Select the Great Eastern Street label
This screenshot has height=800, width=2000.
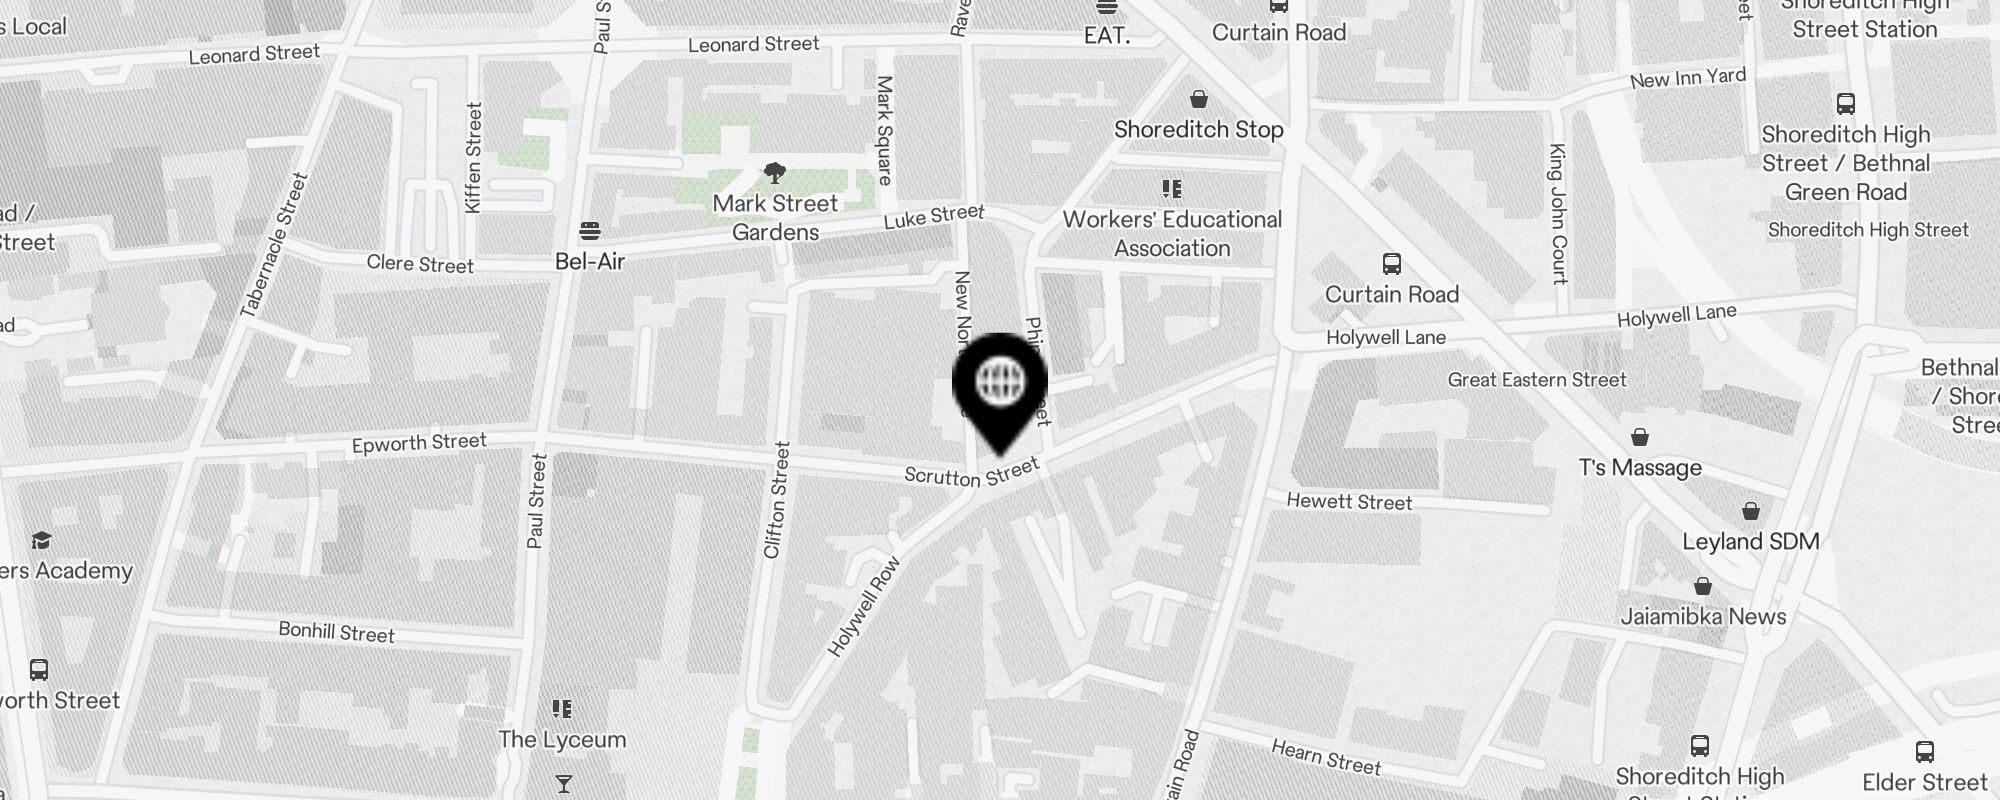[1537, 380]
